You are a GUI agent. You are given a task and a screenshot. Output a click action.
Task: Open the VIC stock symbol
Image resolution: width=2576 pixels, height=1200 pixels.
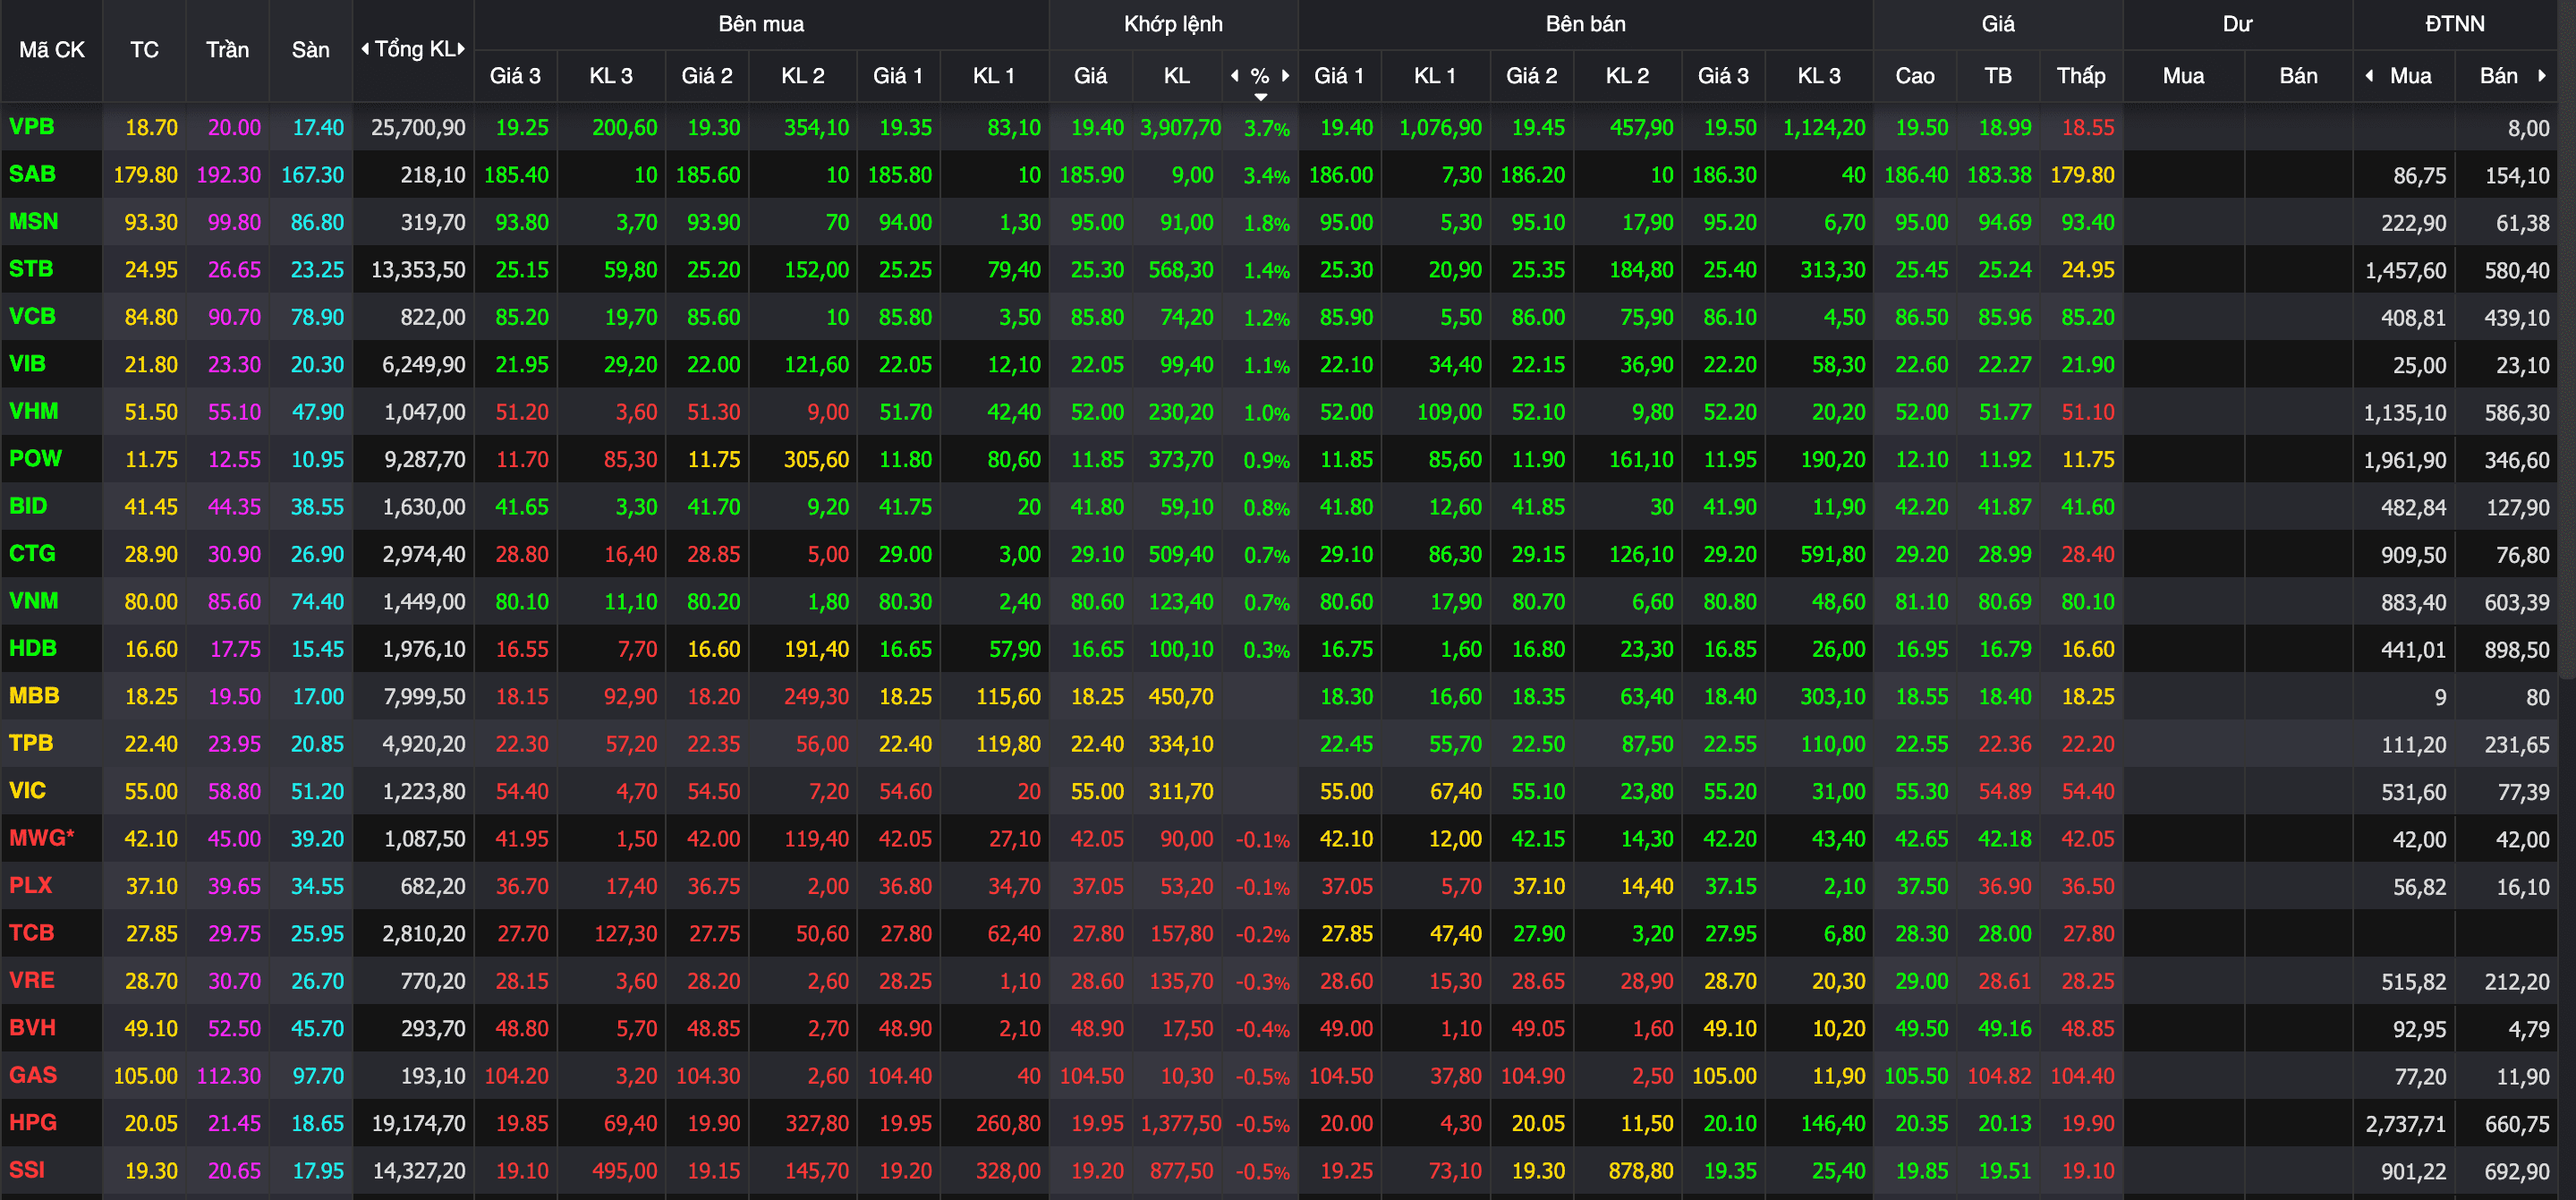tap(27, 791)
